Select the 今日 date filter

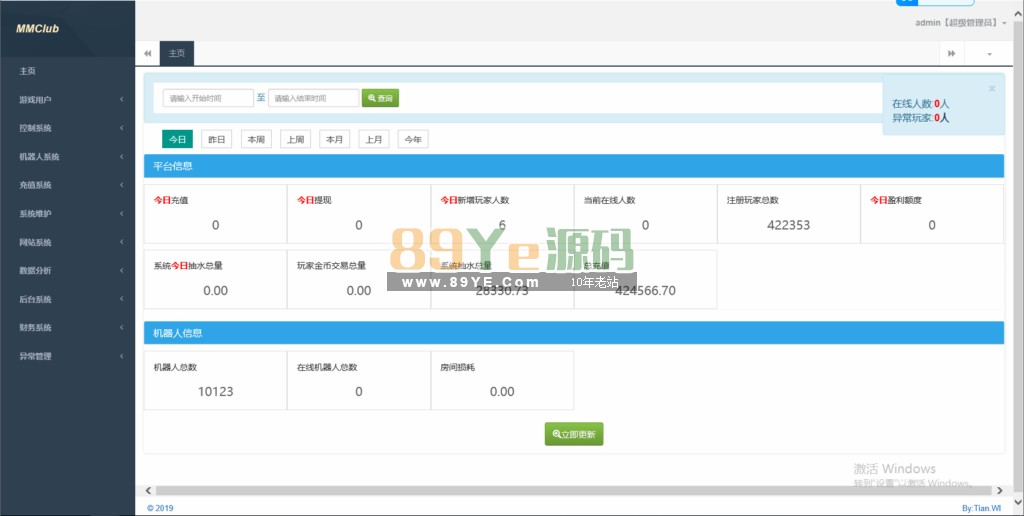tap(176, 139)
